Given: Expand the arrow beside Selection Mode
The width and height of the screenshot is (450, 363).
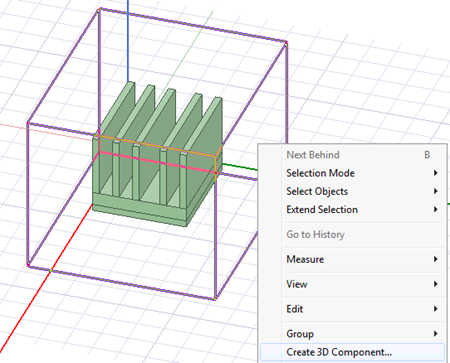Looking at the screenshot, I should tap(436, 173).
